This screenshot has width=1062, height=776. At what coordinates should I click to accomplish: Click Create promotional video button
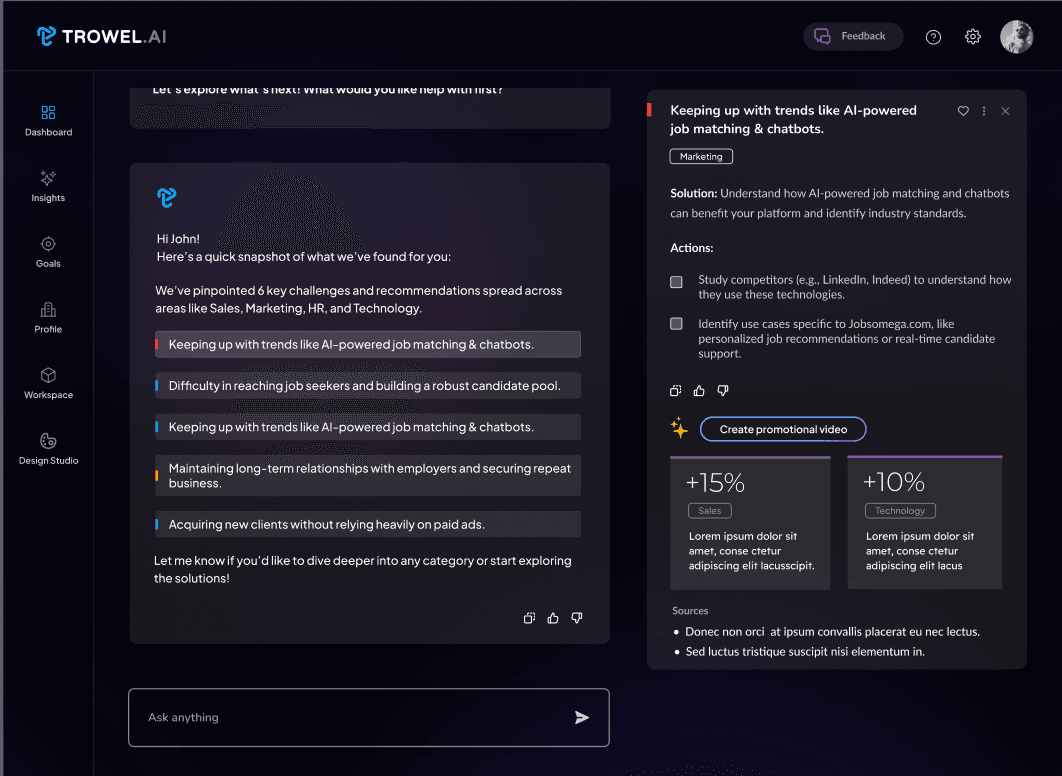point(783,429)
